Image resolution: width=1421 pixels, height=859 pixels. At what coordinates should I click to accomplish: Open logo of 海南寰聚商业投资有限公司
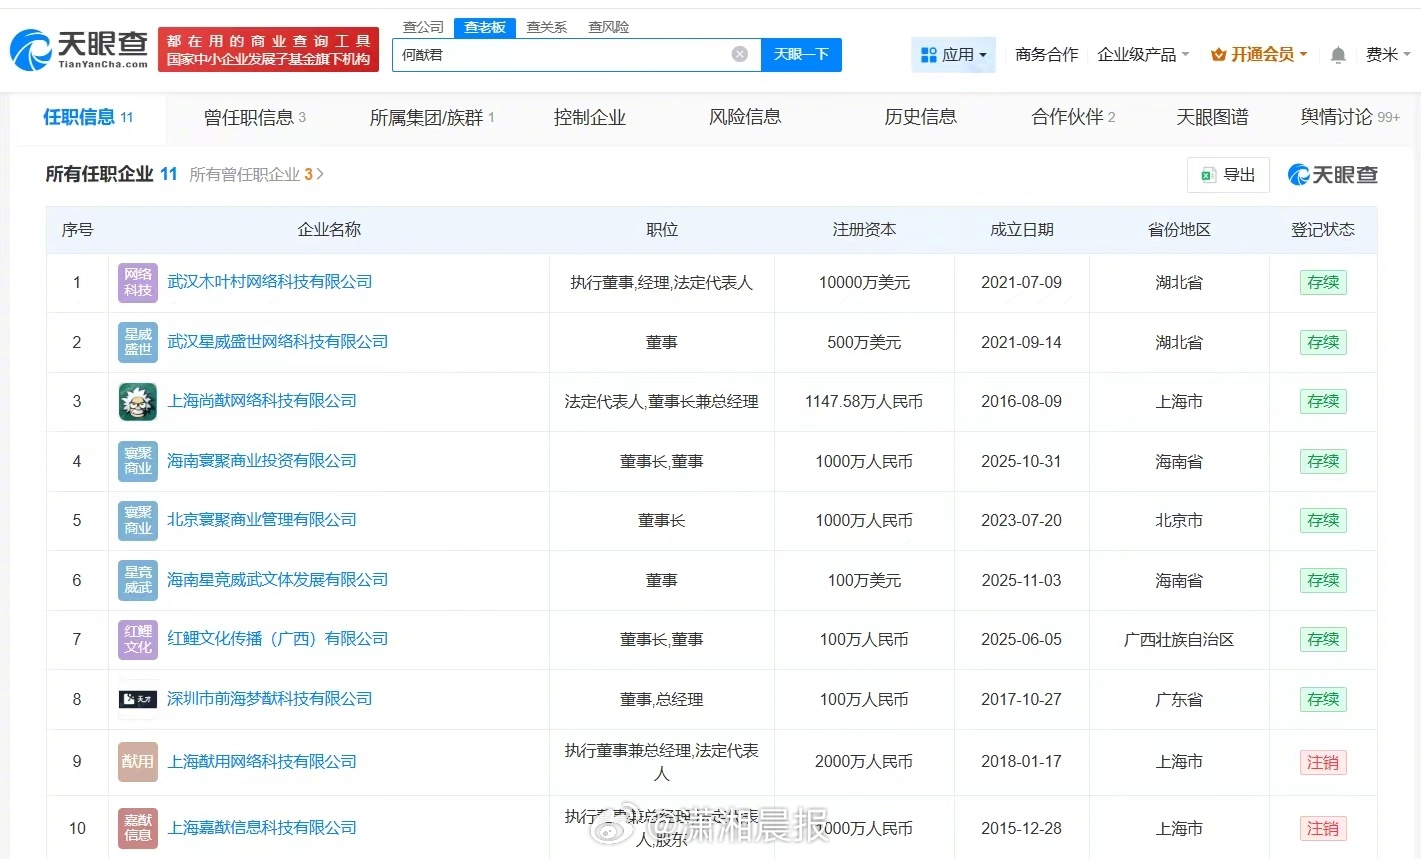(x=138, y=461)
